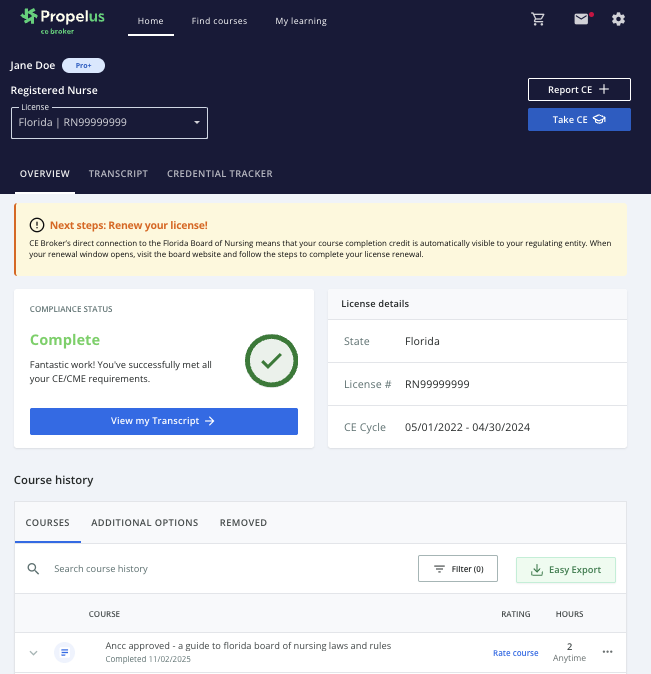
Task: Click the Take CE button
Action: [x=579, y=120]
